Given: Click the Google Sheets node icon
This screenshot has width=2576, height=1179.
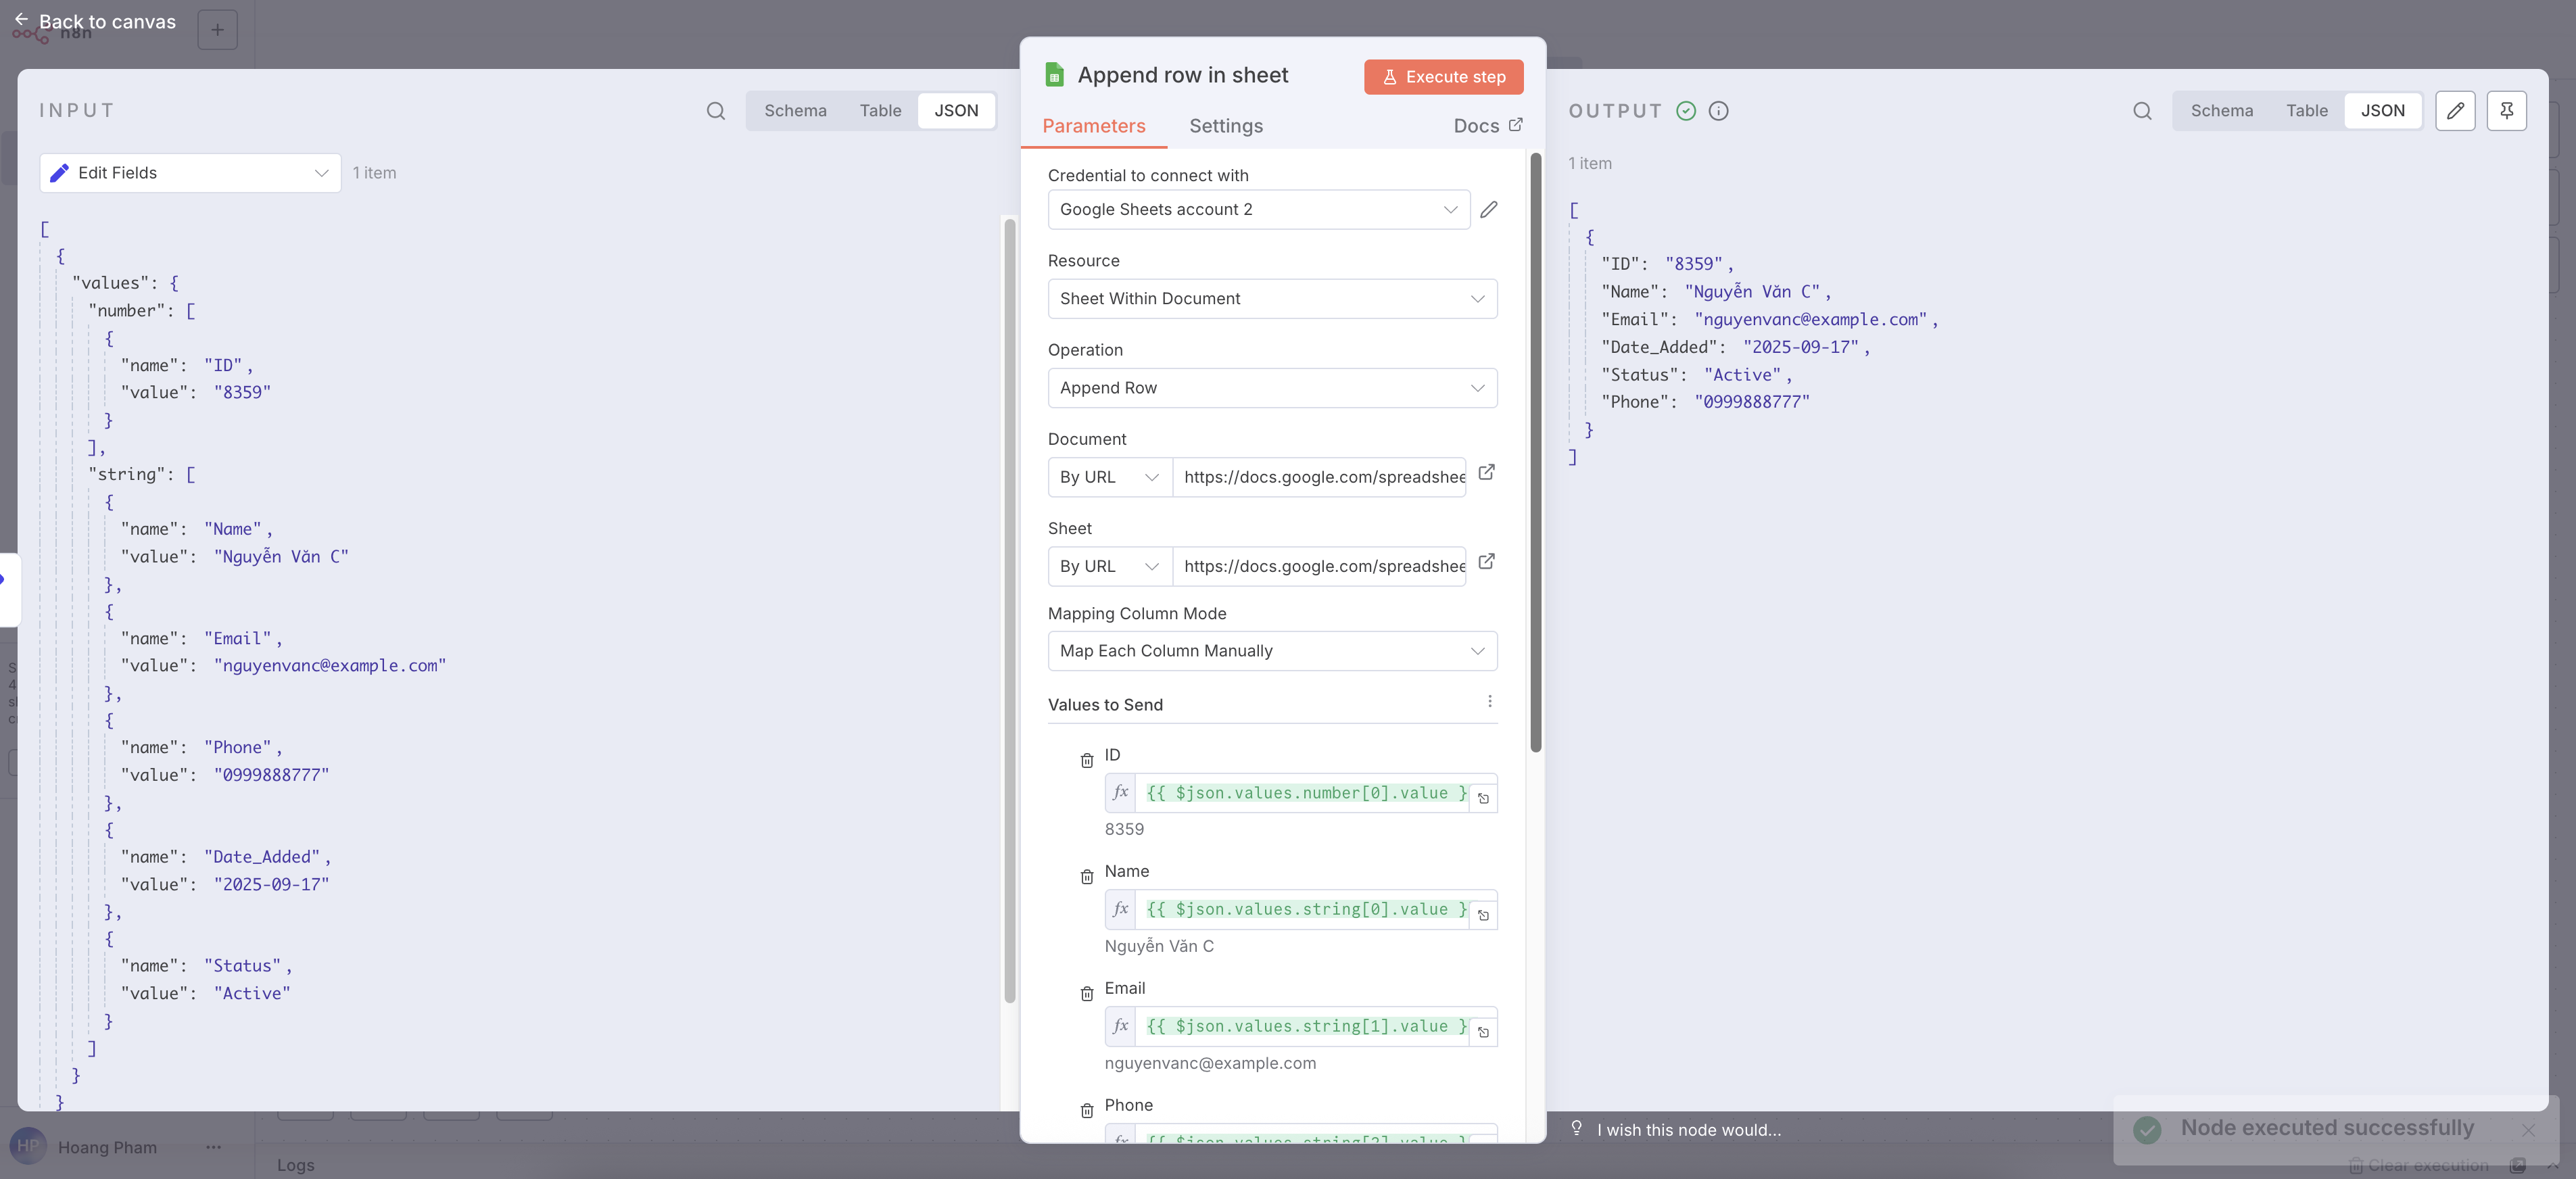Looking at the screenshot, I should click(1054, 75).
